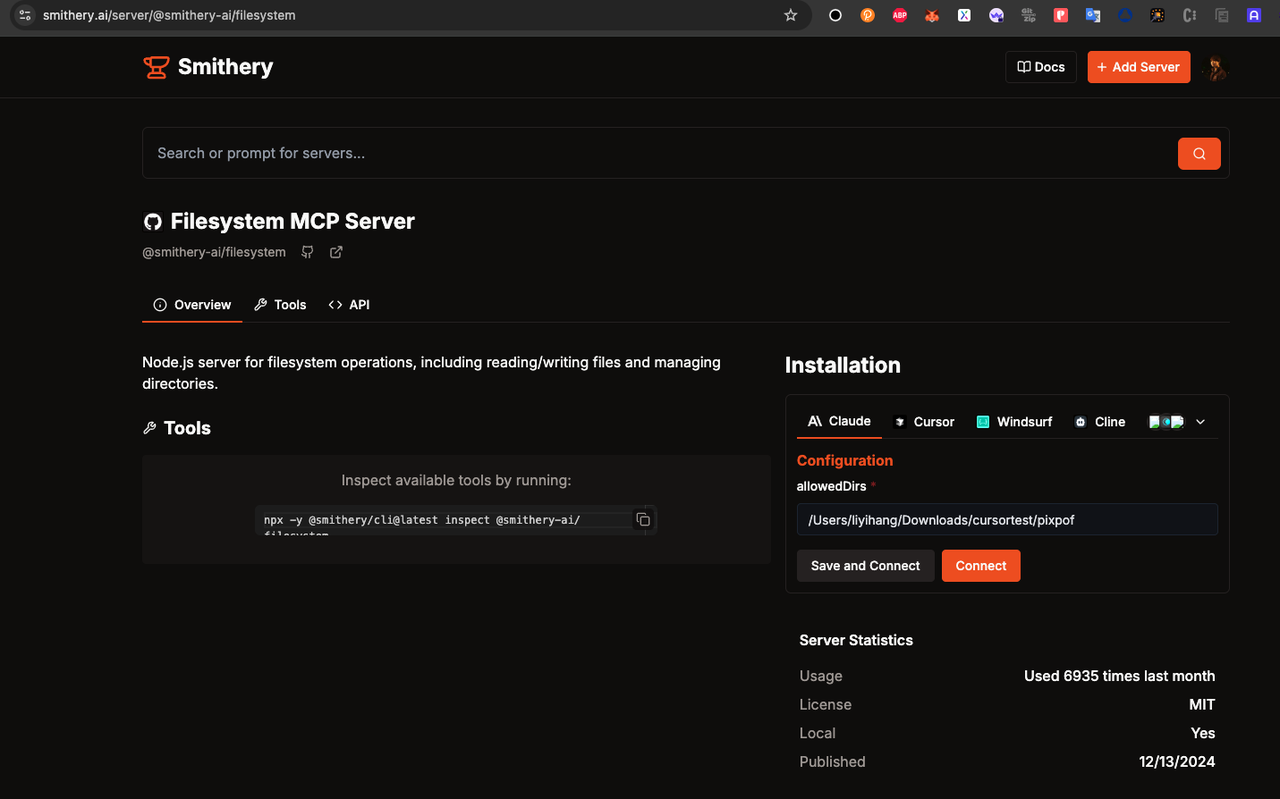Open the purple crown extension icon
Image resolution: width=1280 pixels, height=799 pixels.
996,15
